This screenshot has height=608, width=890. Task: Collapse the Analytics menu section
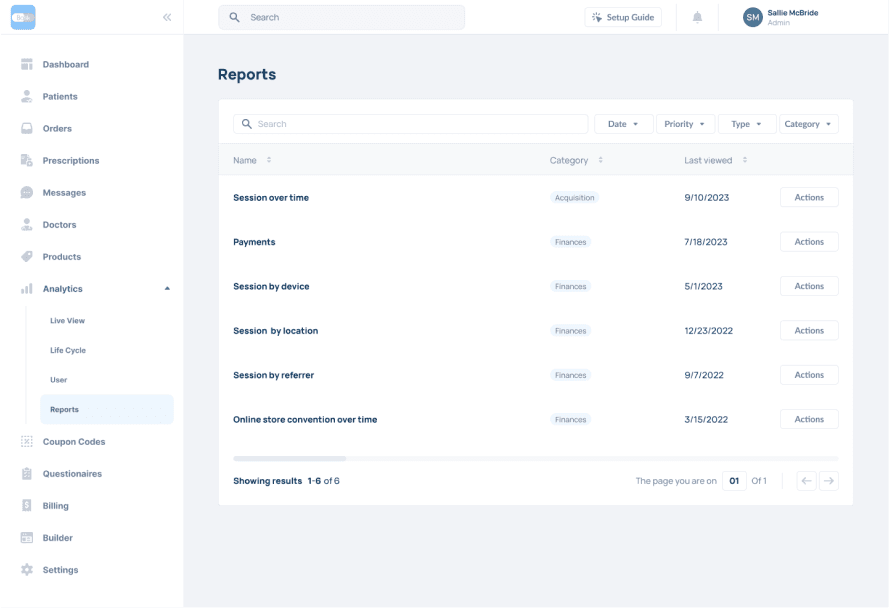[167, 289]
